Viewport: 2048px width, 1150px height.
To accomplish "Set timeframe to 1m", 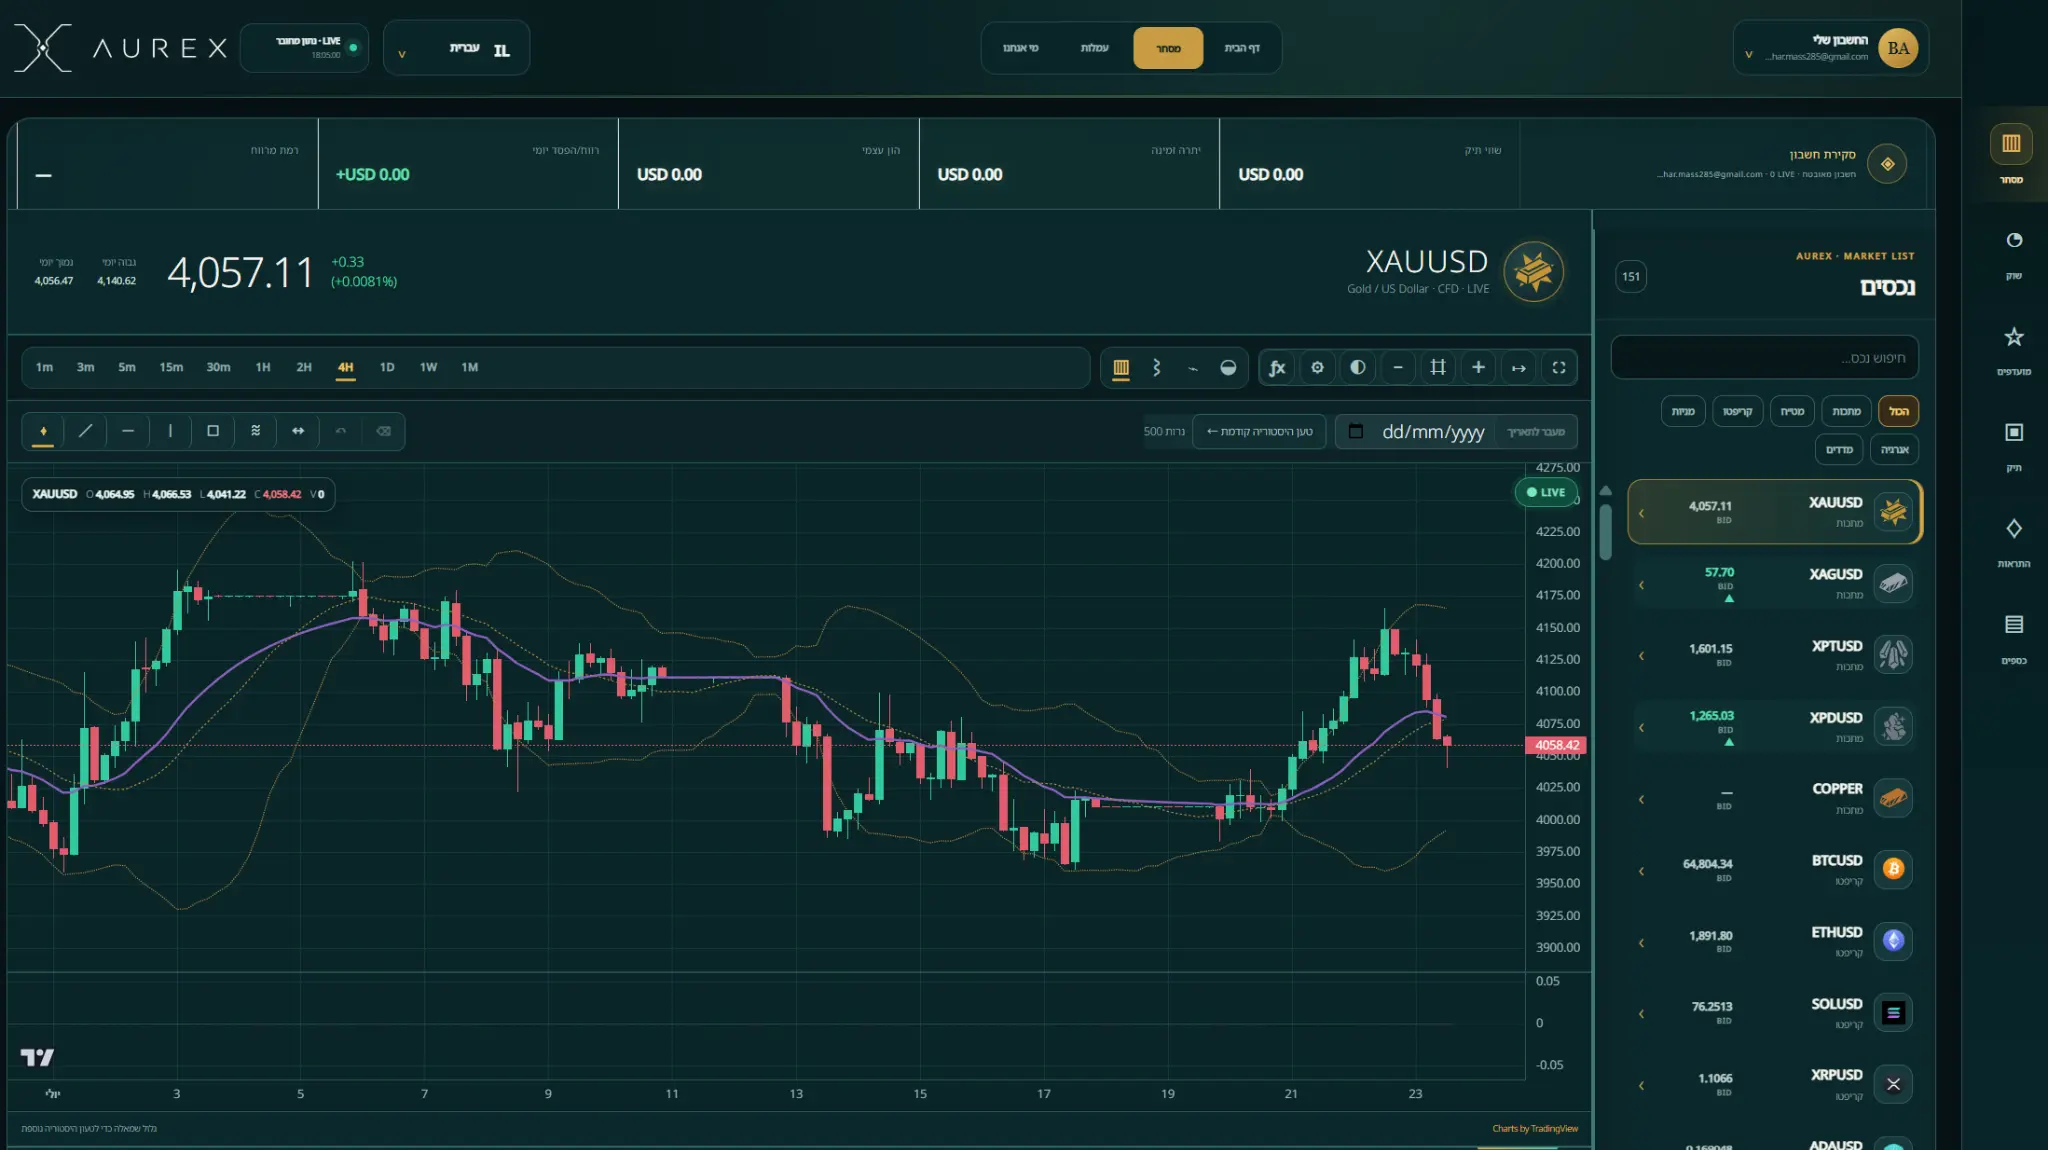I will point(44,368).
